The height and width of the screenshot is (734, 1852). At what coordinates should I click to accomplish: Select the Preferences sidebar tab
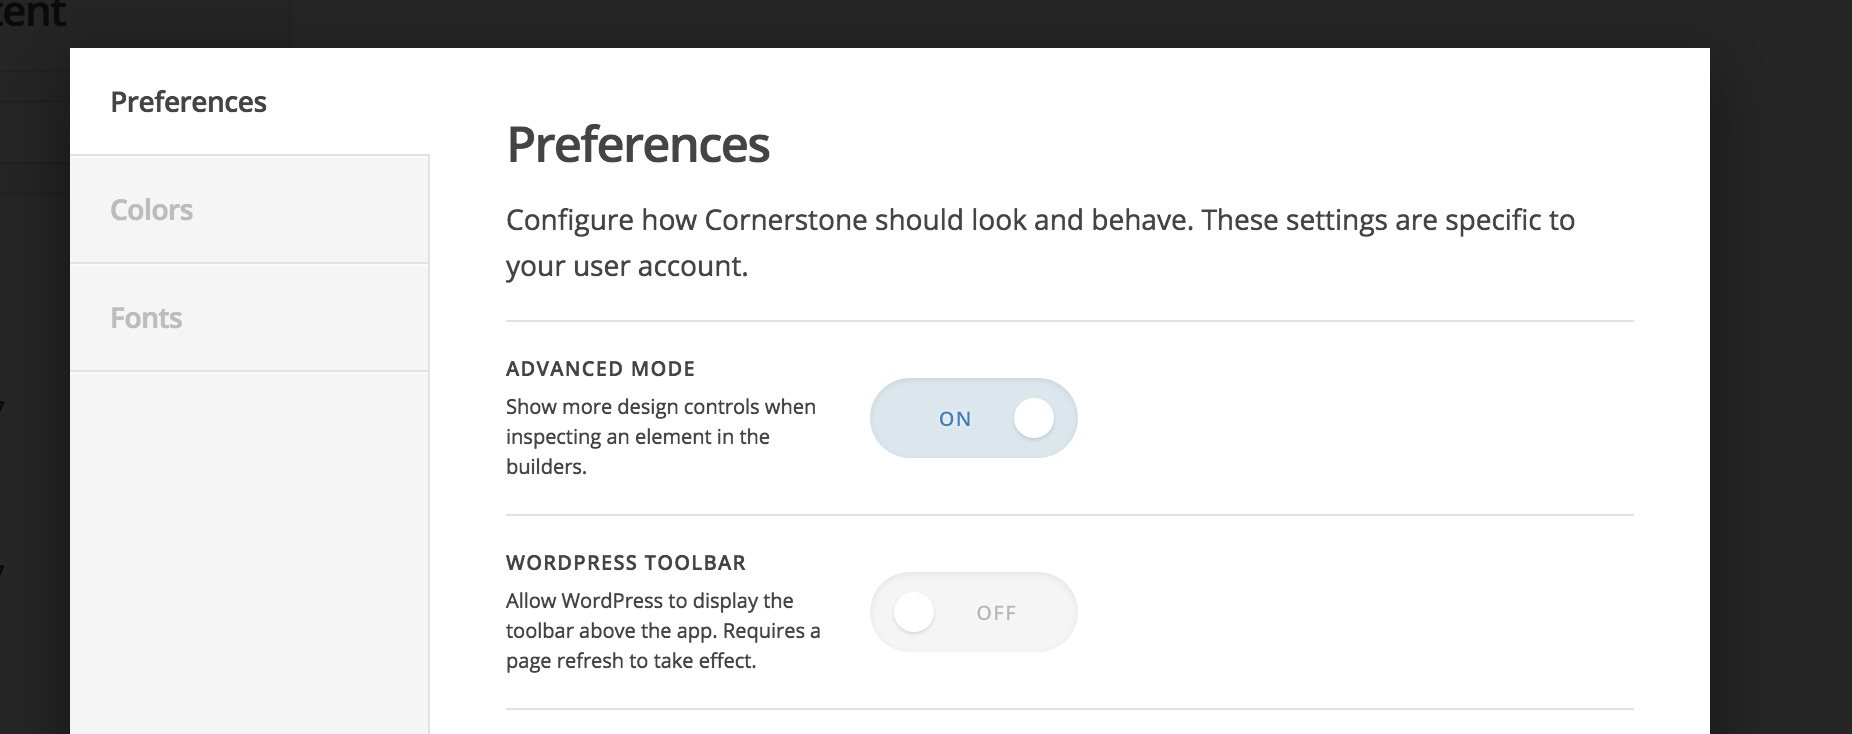pyautogui.click(x=189, y=102)
